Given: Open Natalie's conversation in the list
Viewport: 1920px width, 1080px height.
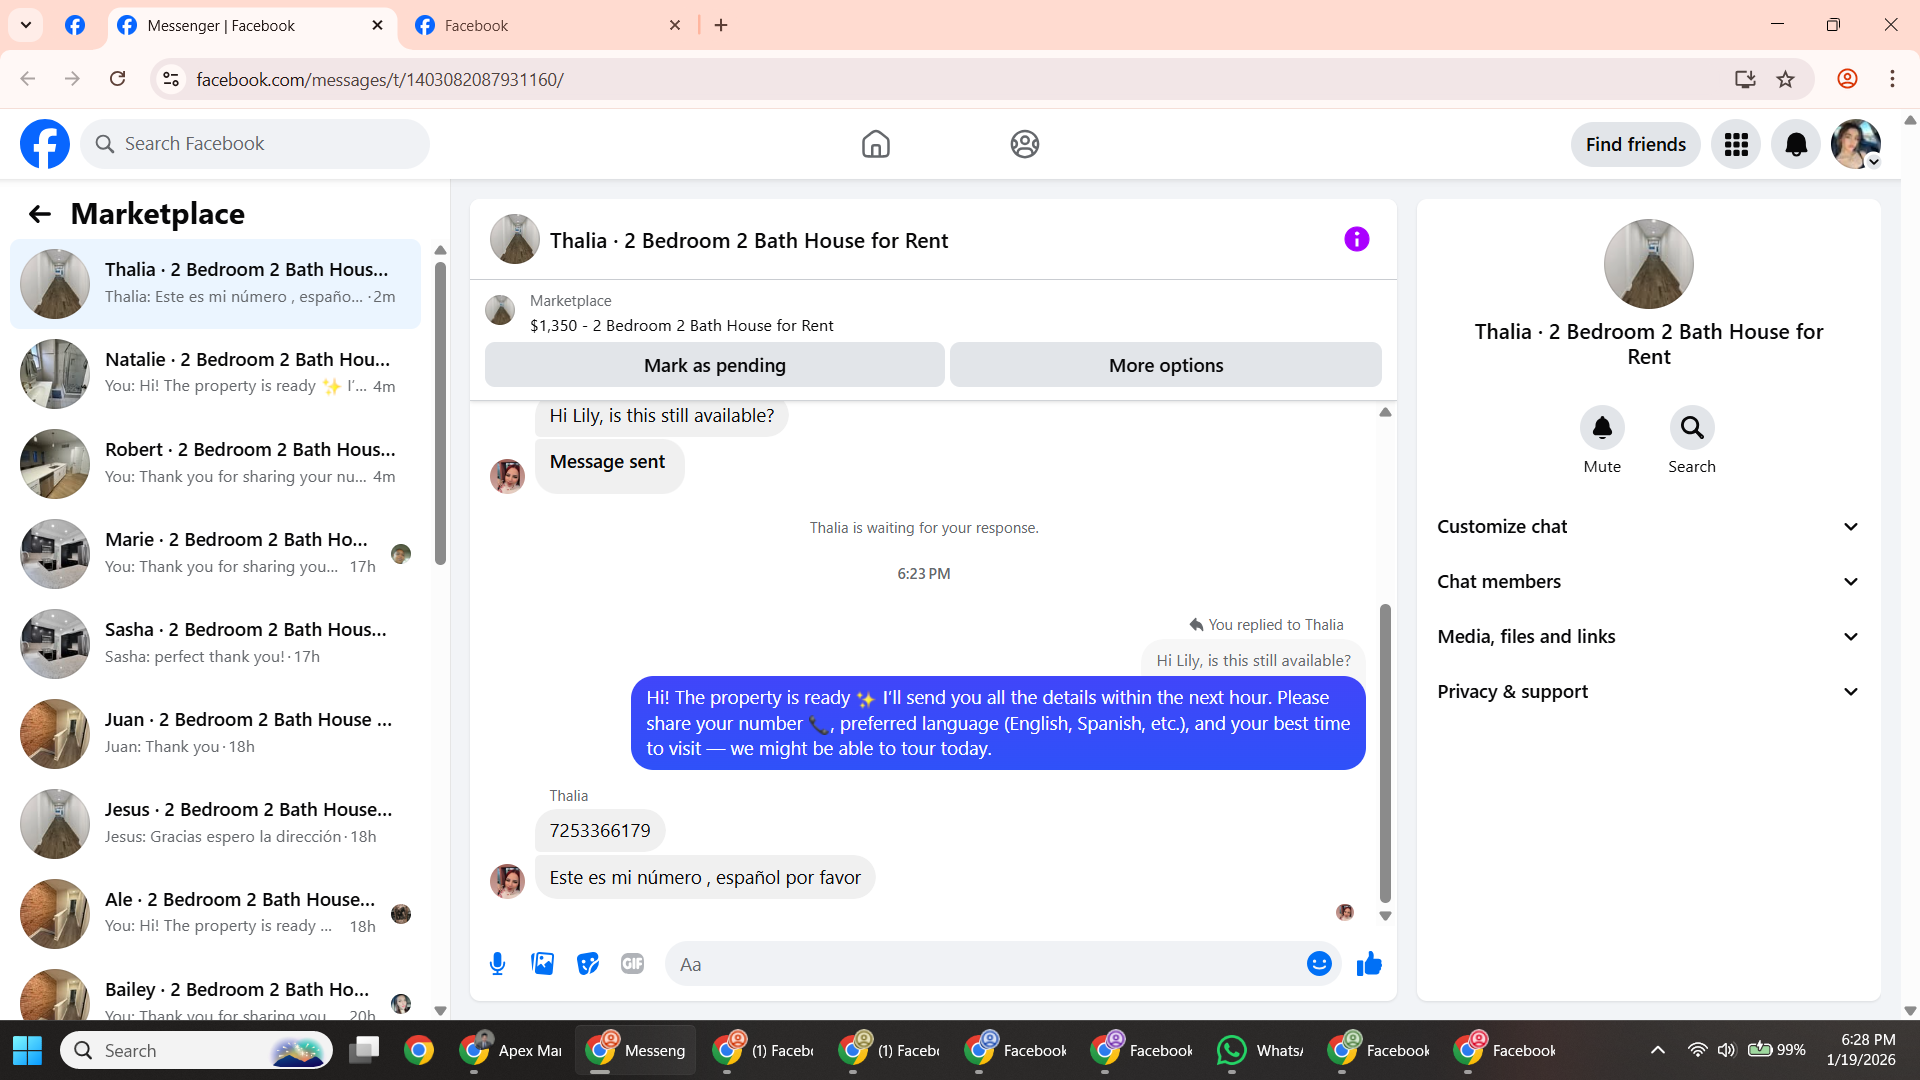Looking at the screenshot, I should tap(215, 373).
